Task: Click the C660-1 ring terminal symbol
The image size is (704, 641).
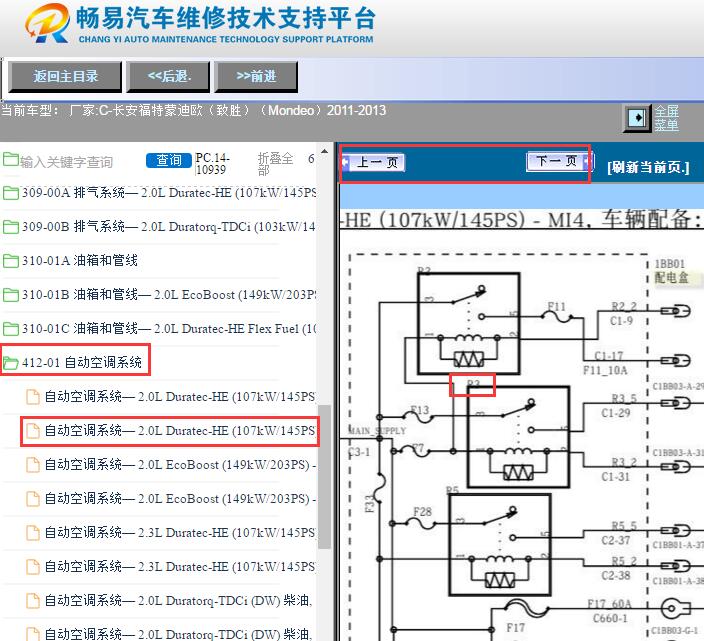Action: coord(676,609)
